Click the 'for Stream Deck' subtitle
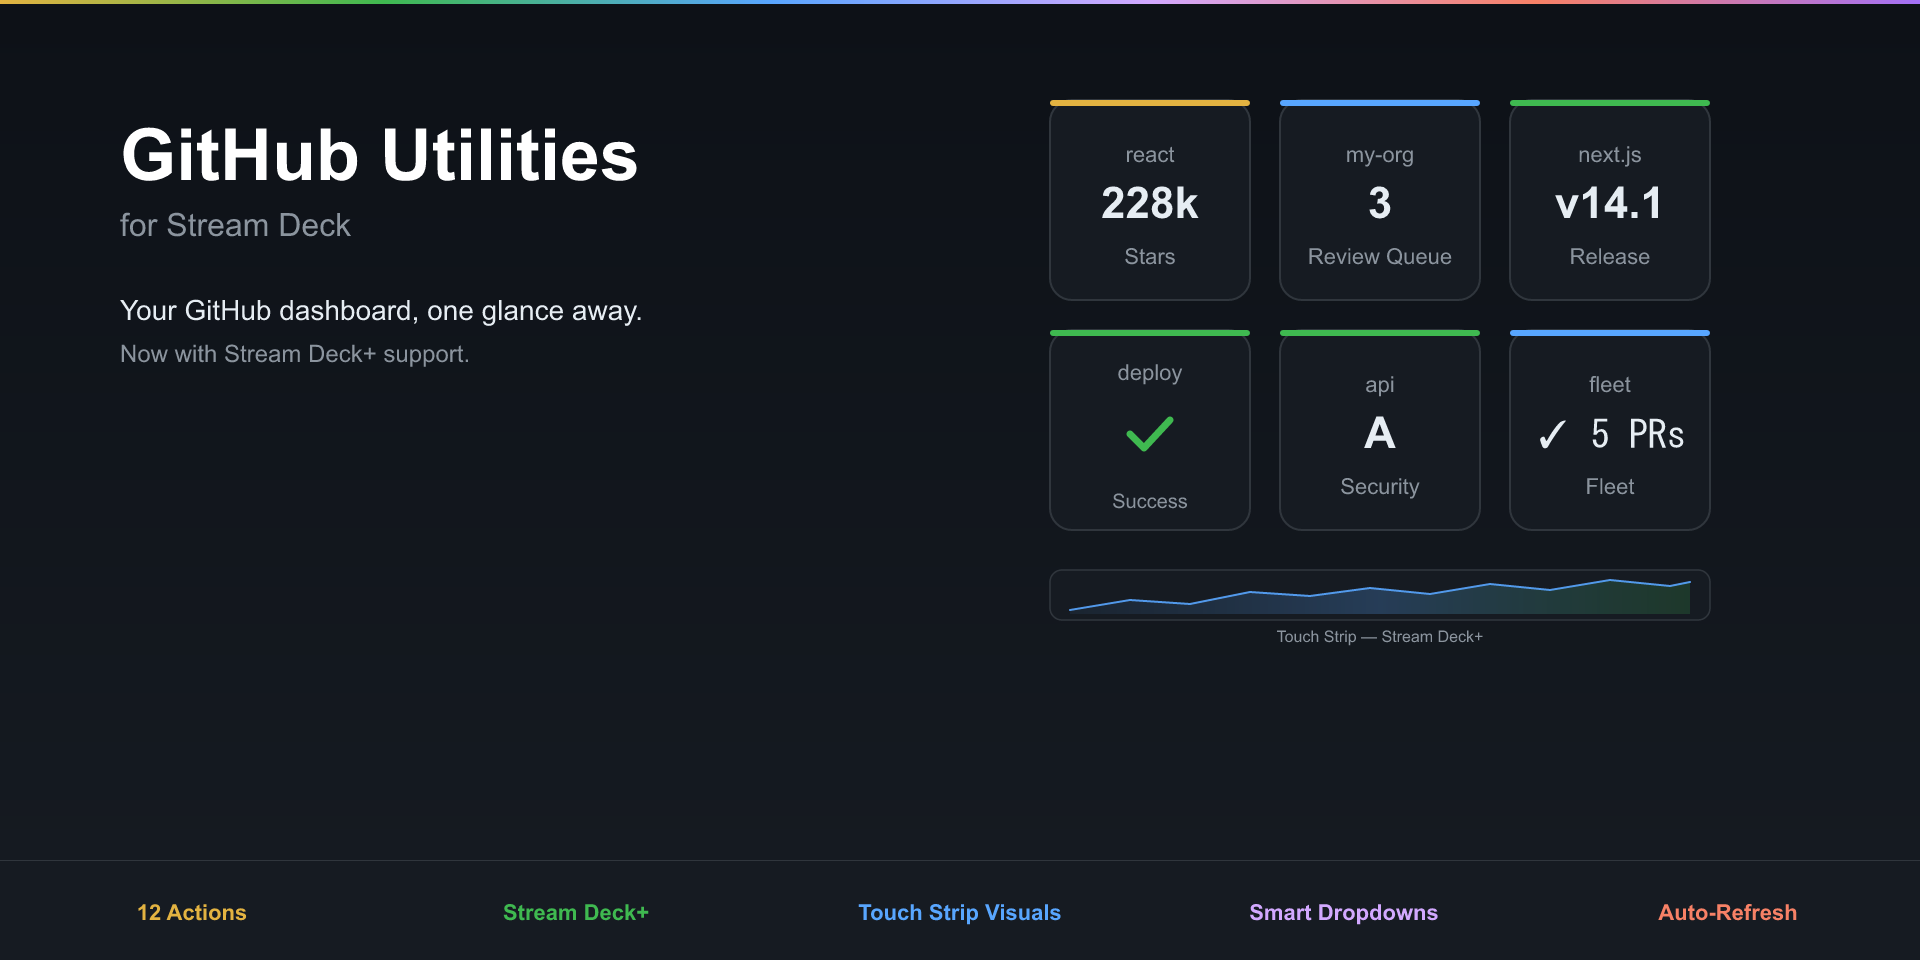 (x=235, y=225)
